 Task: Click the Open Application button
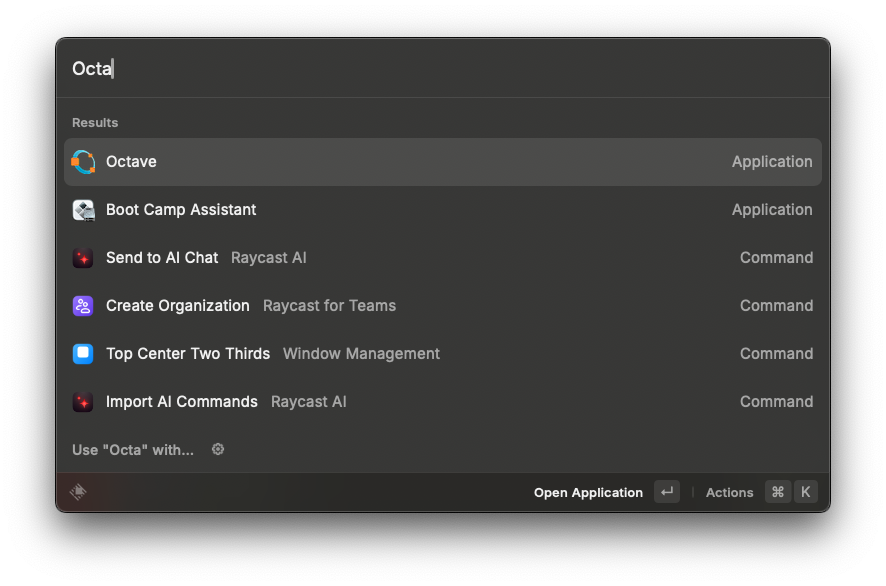point(588,493)
